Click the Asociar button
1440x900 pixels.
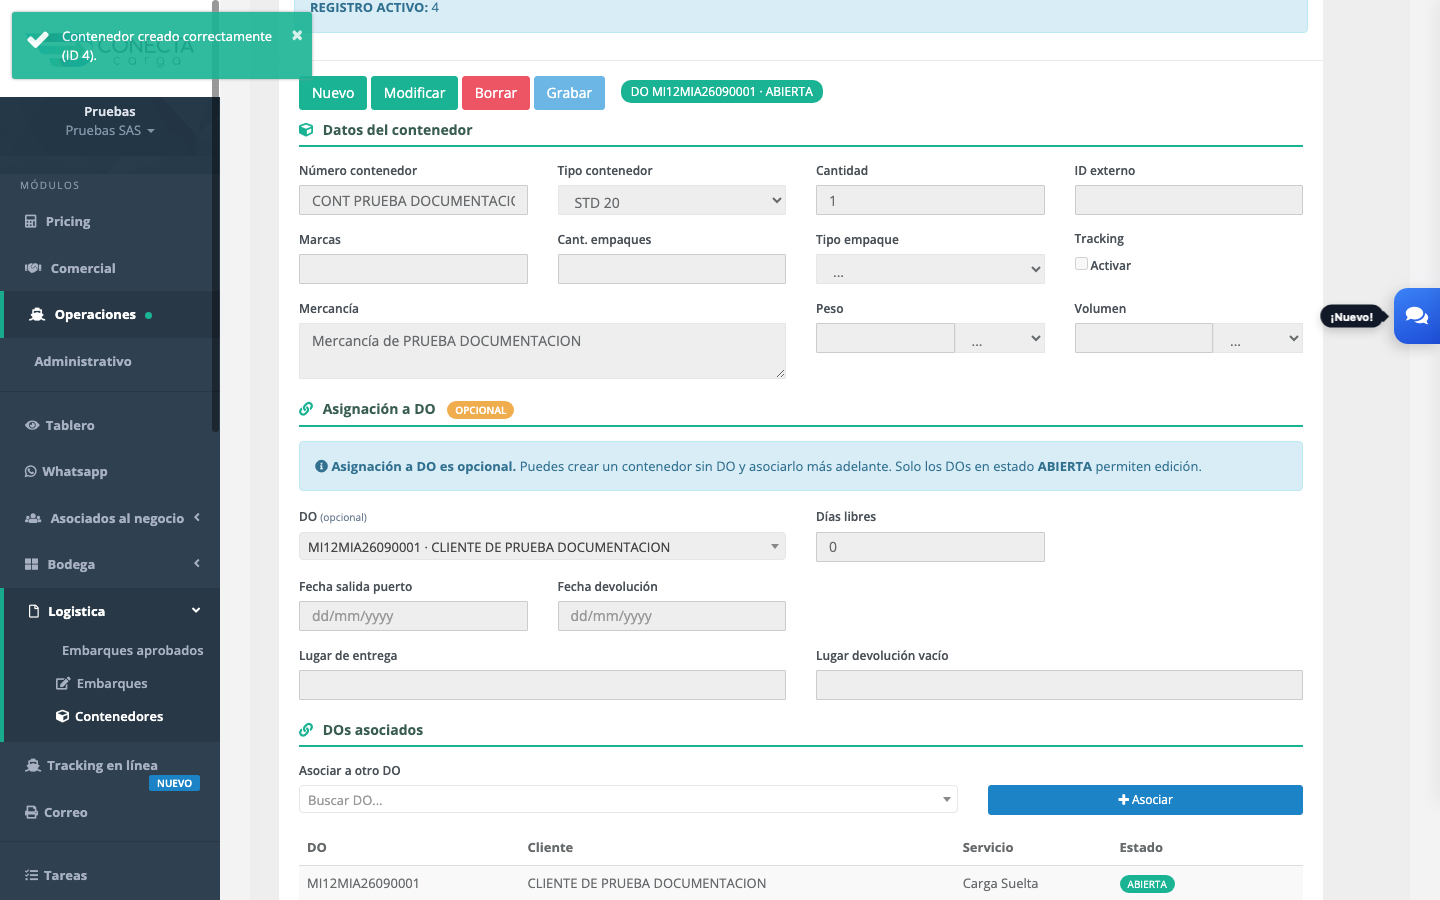1145,800
